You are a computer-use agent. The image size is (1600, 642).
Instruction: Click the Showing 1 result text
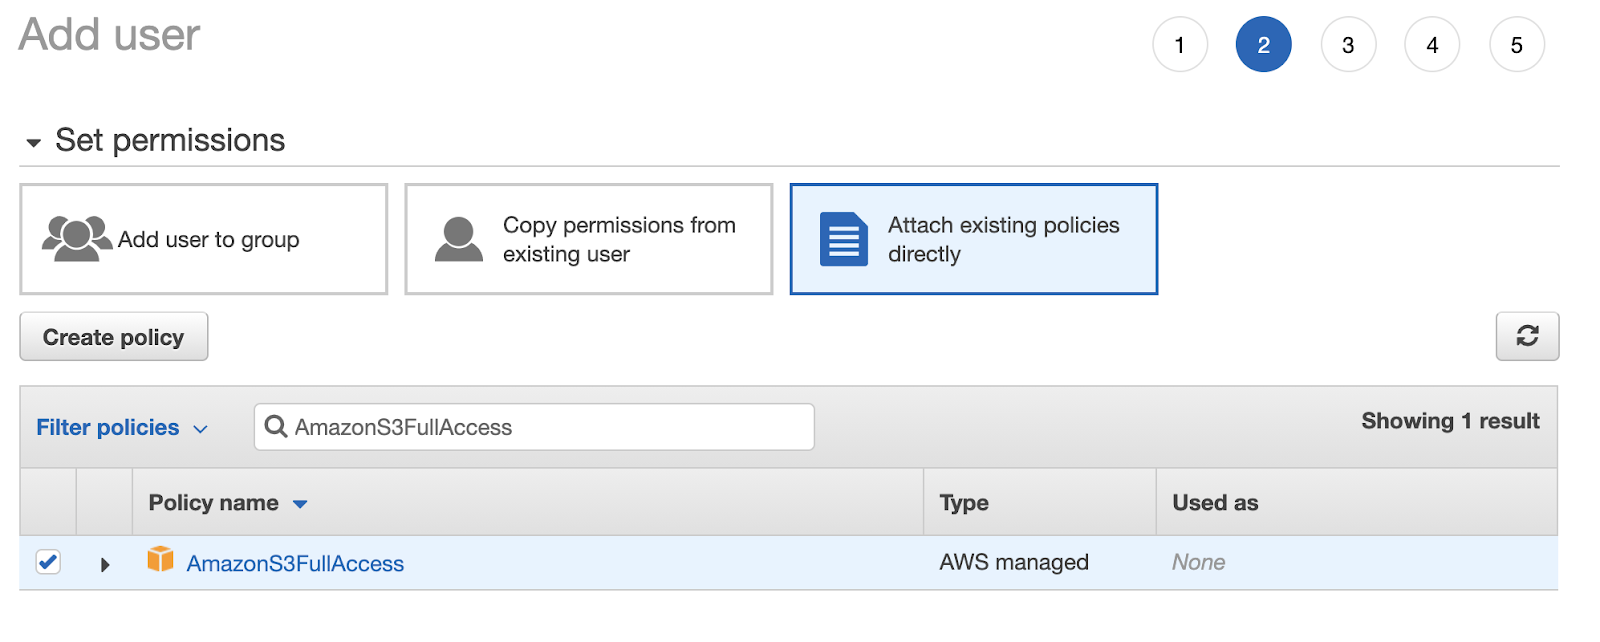pyautogui.click(x=1450, y=421)
